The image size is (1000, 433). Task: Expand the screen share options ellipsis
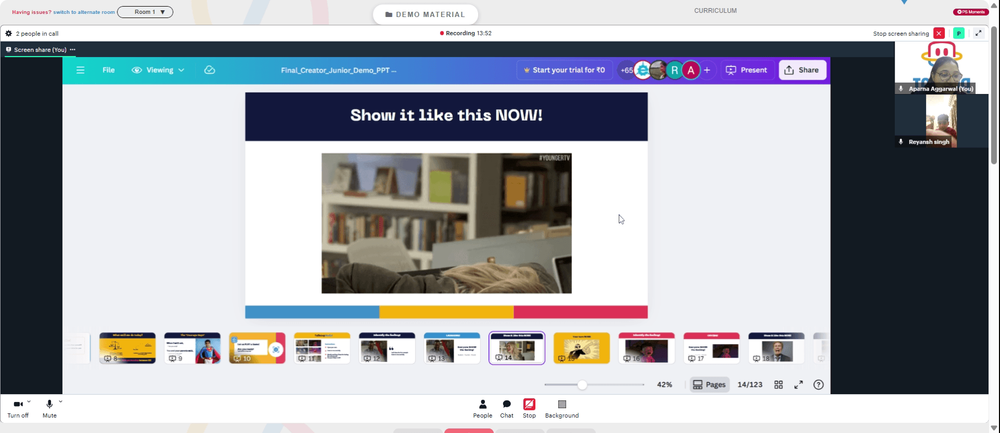click(x=73, y=50)
